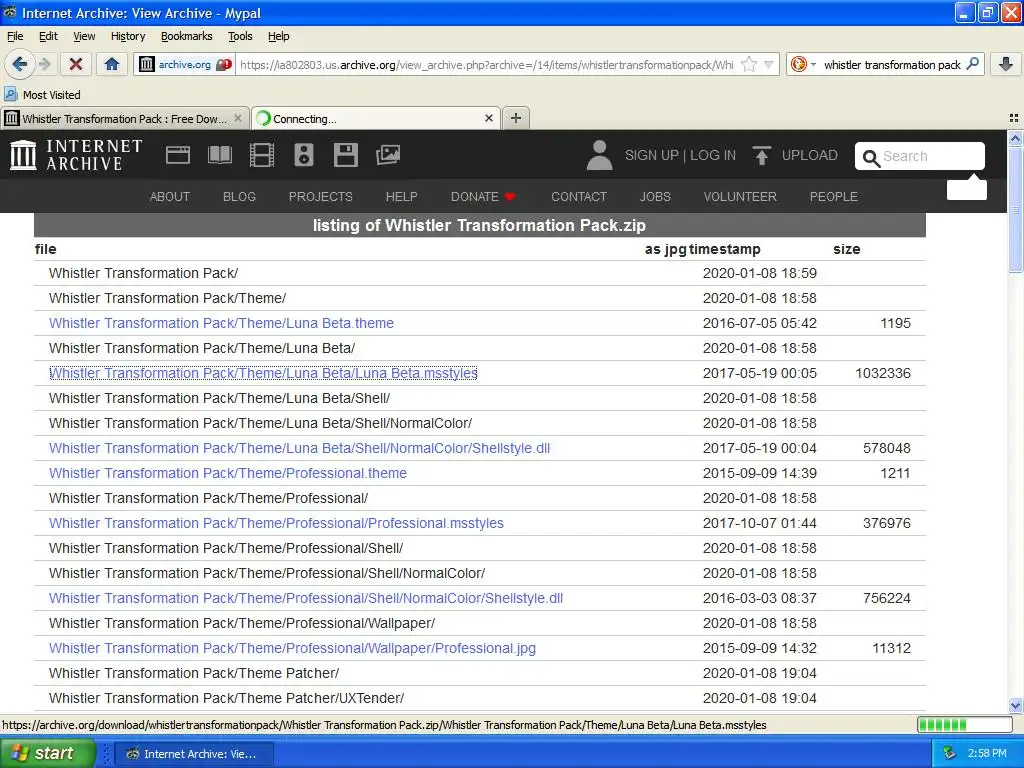Viewport: 1024px width, 768px height.
Task: Click the system tray network icon
Action: point(950,753)
